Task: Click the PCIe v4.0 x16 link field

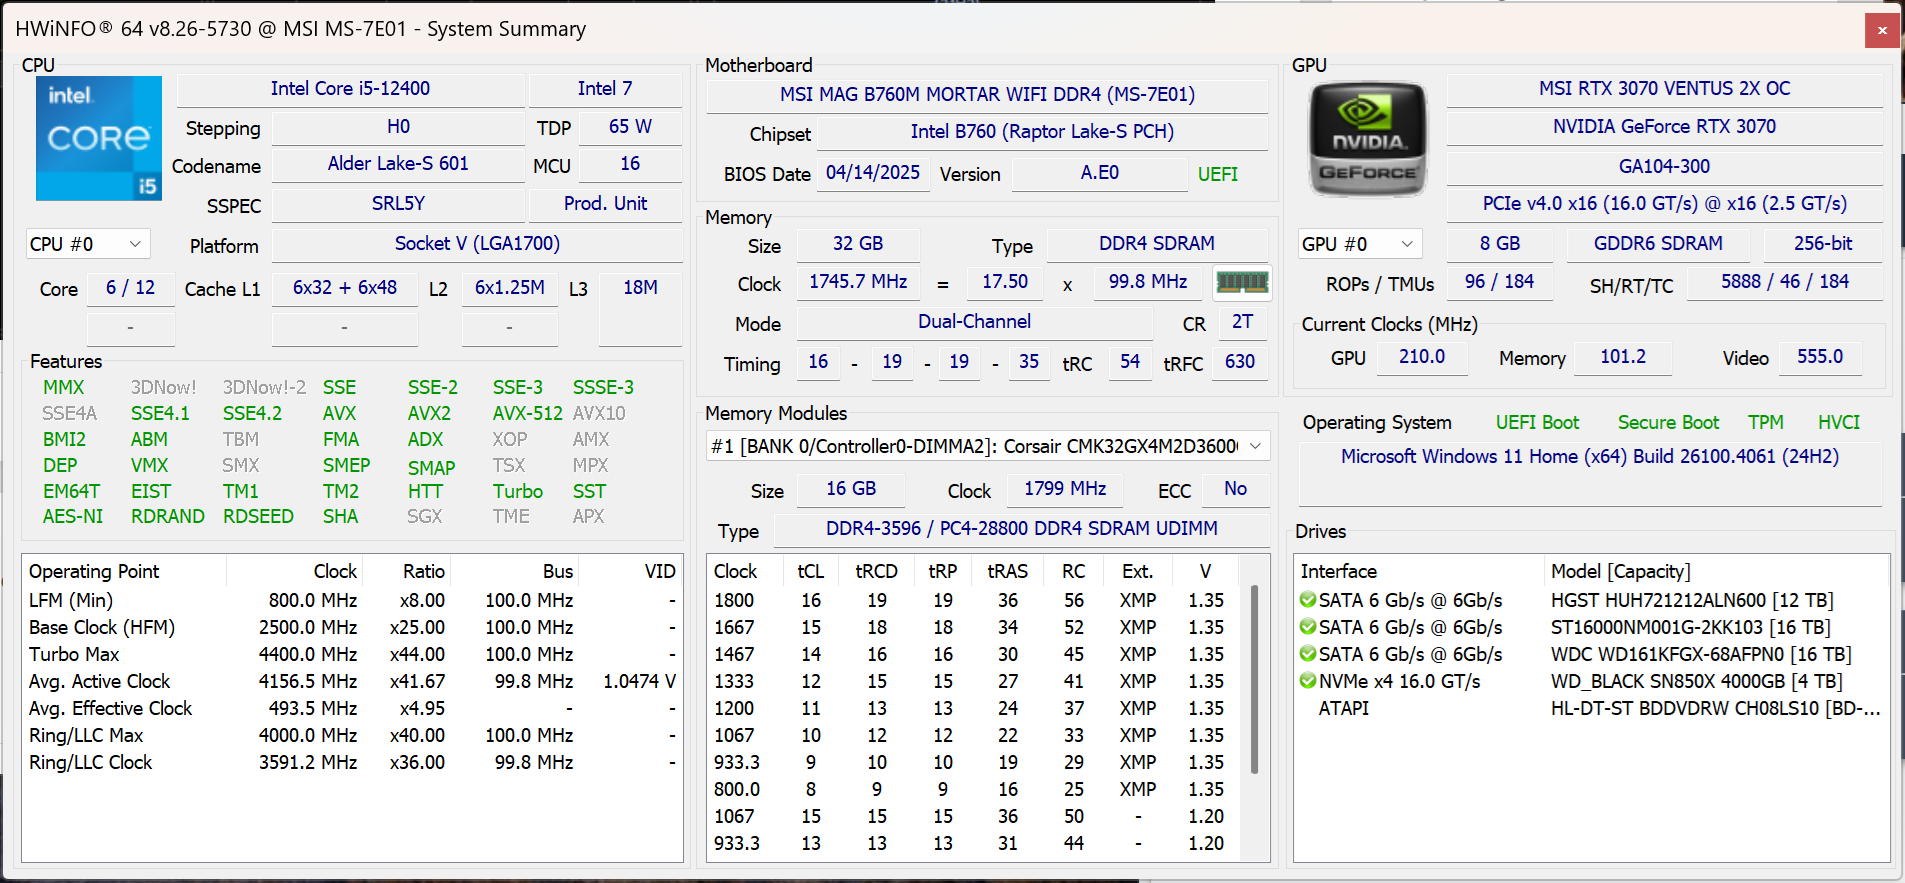Action: coord(1664,204)
